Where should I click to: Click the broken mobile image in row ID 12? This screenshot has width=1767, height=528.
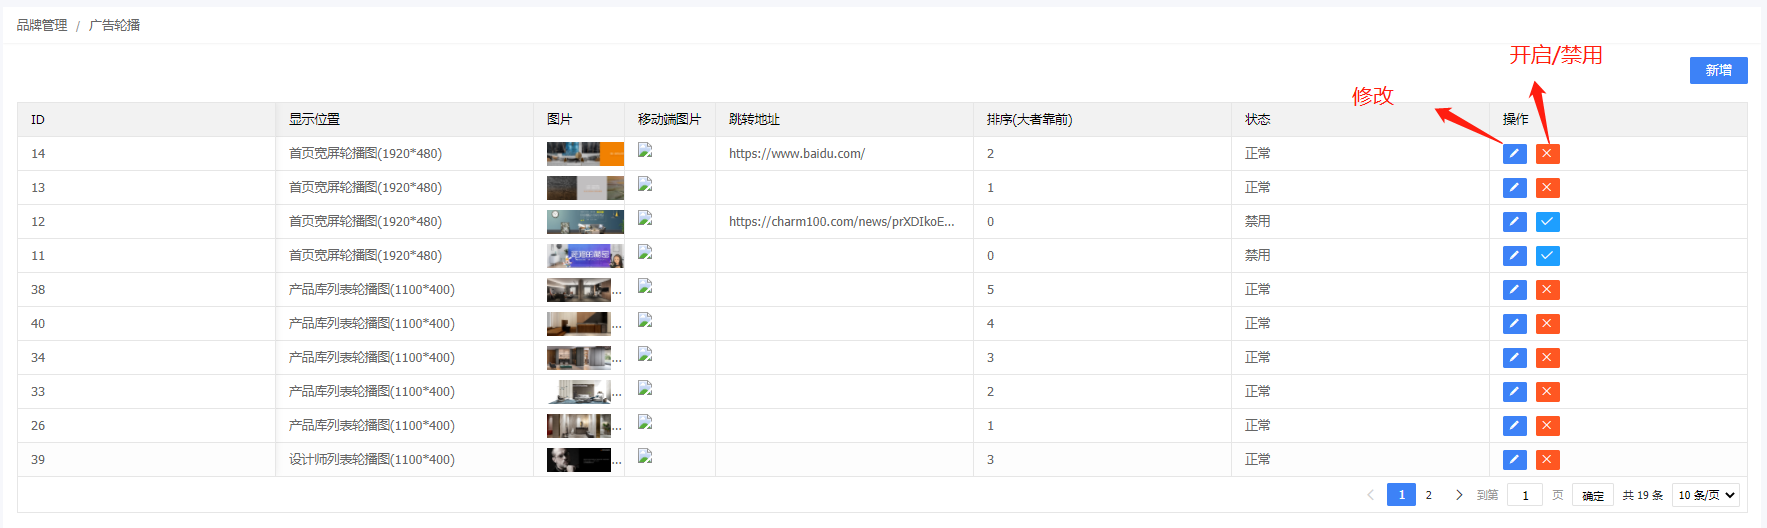(645, 218)
